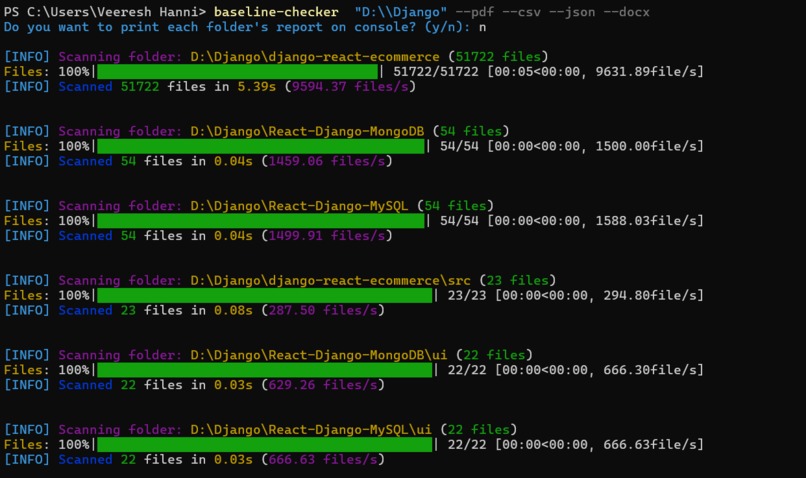Viewport: 806px width, 478px height.
Task: Click the --json flag
Action: 572,12
